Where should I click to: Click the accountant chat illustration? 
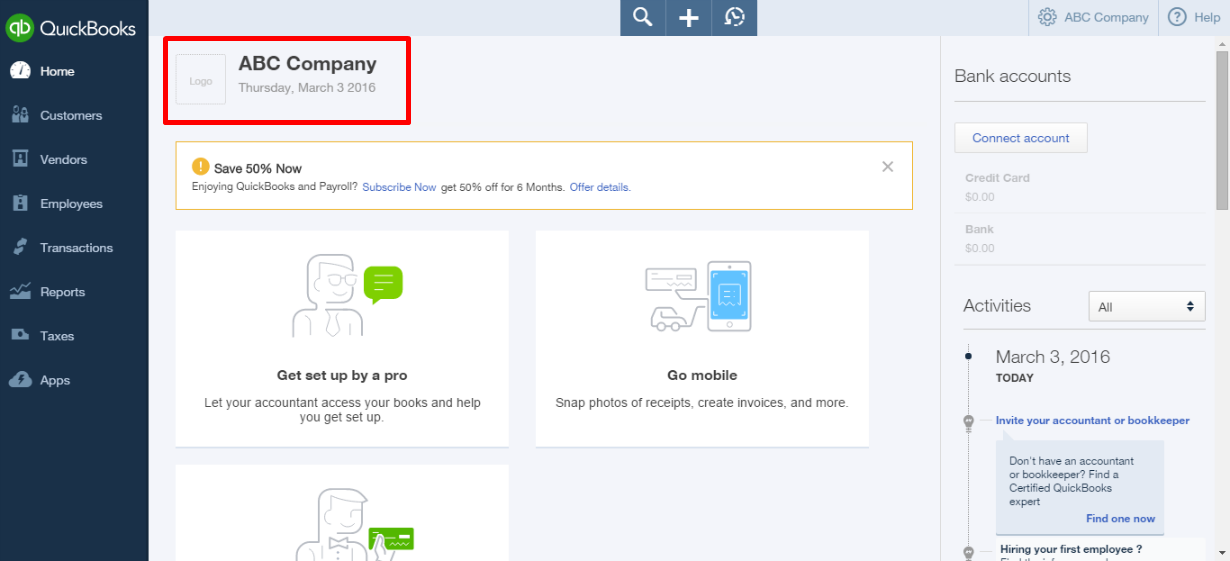(x=347, y=295)
